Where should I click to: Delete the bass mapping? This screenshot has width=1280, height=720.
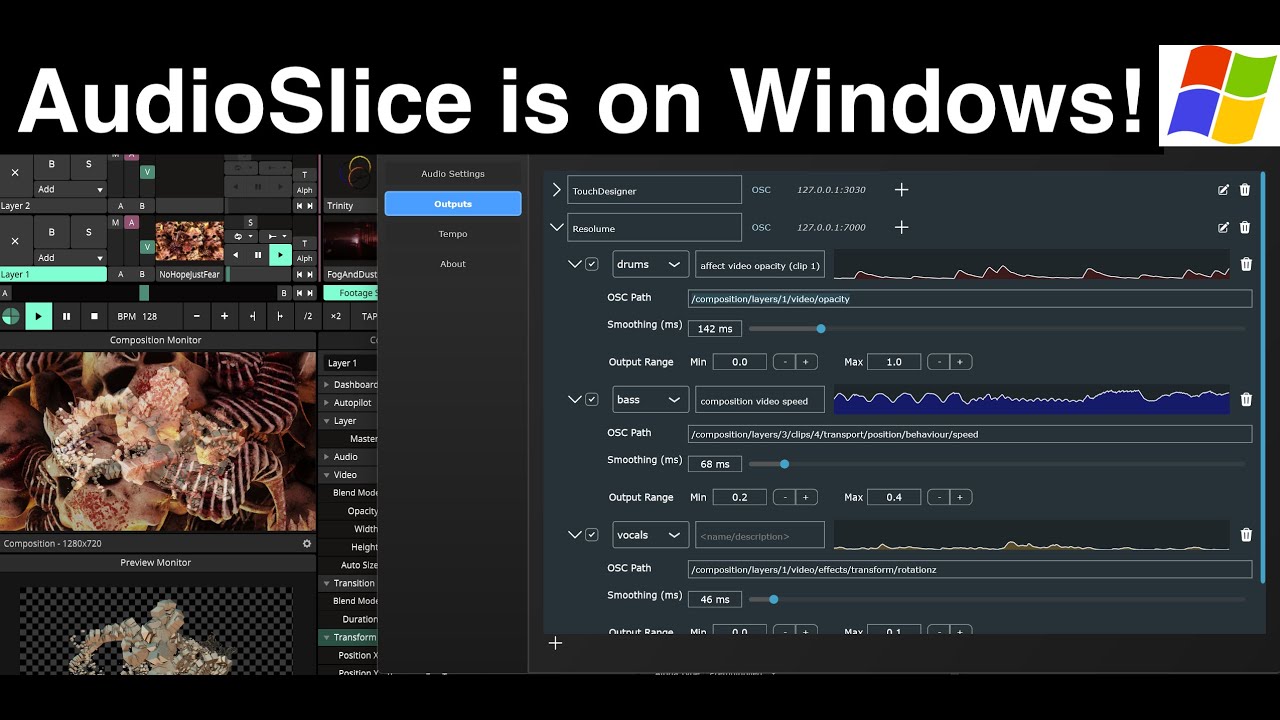point(1246,400)
